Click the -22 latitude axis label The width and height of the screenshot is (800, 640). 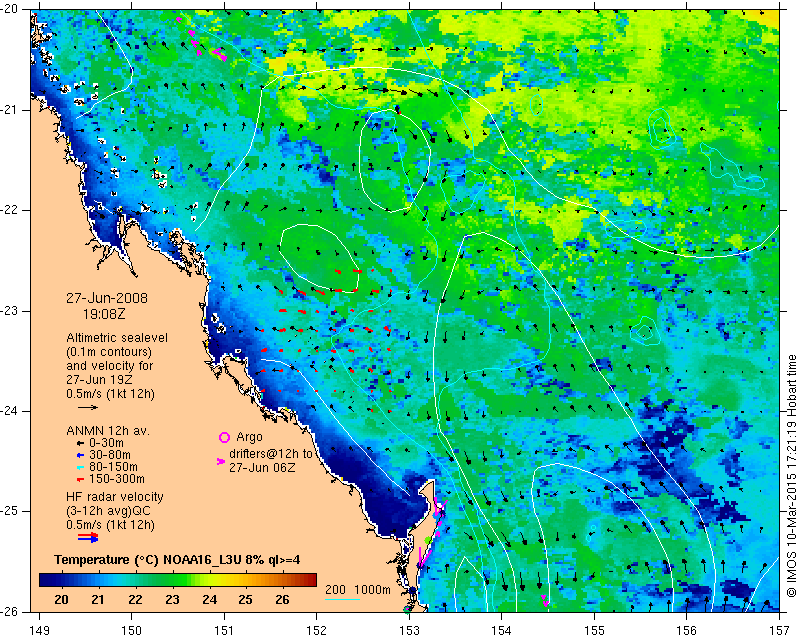[x=10, y=210]
